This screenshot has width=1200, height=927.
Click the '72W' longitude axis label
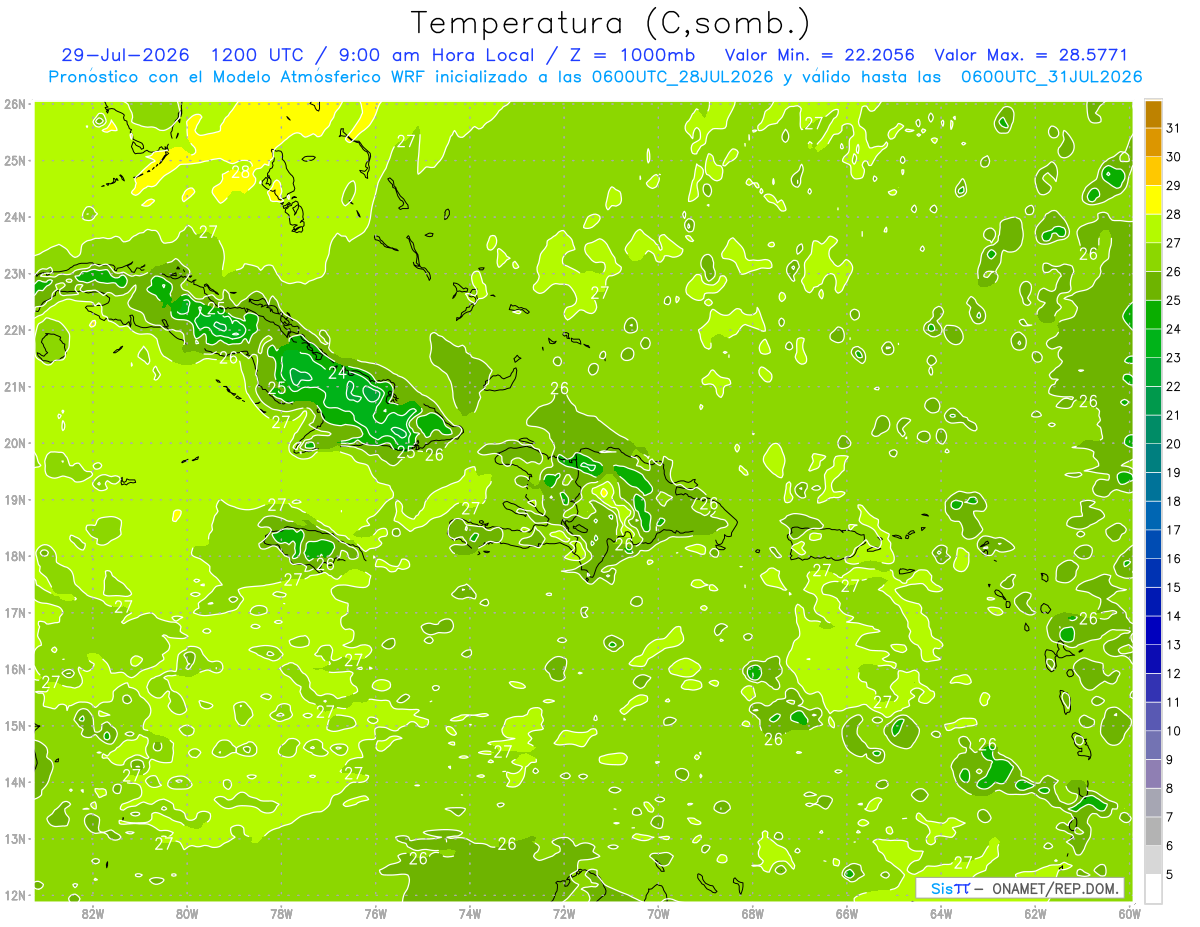(x=564, y=914)
